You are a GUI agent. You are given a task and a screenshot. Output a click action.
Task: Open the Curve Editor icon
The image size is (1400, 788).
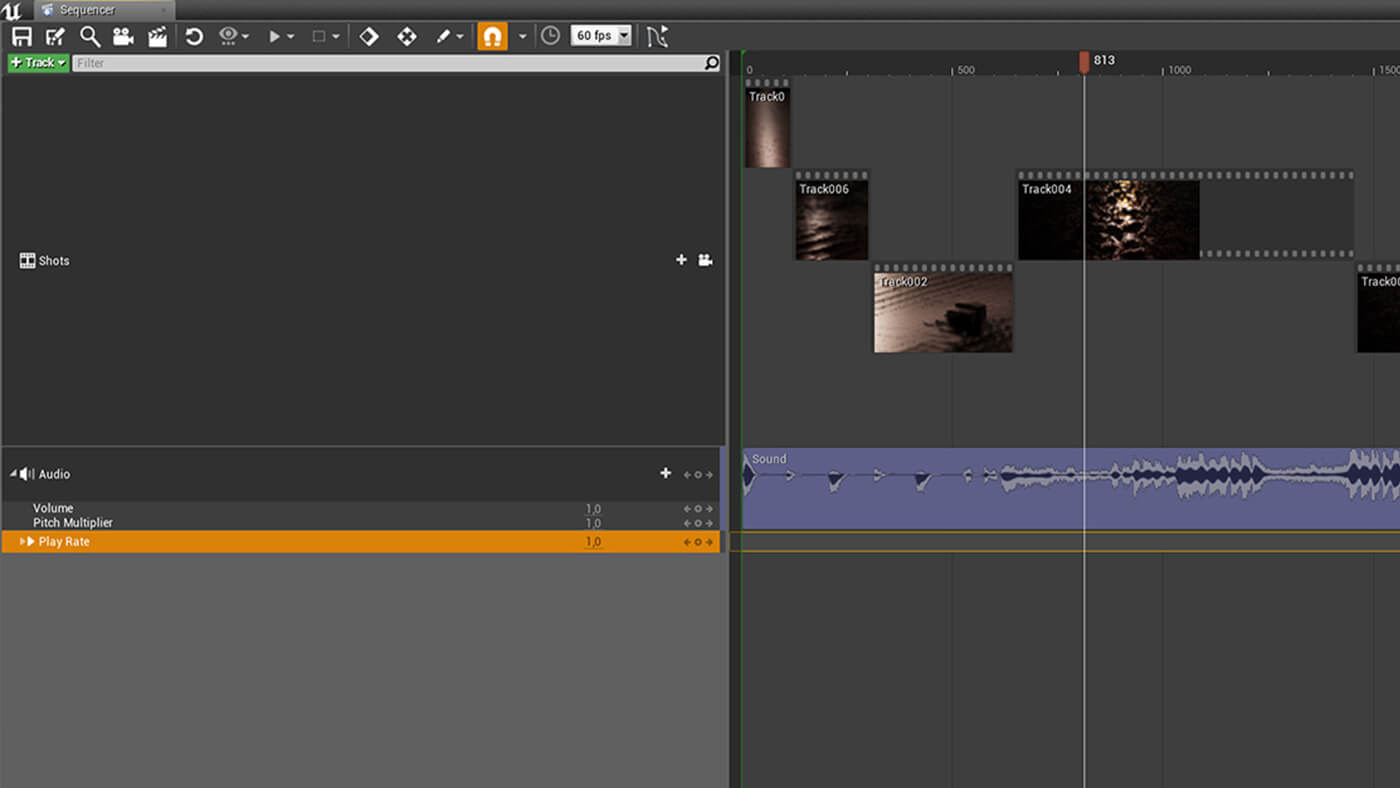(x=656, y=36)
